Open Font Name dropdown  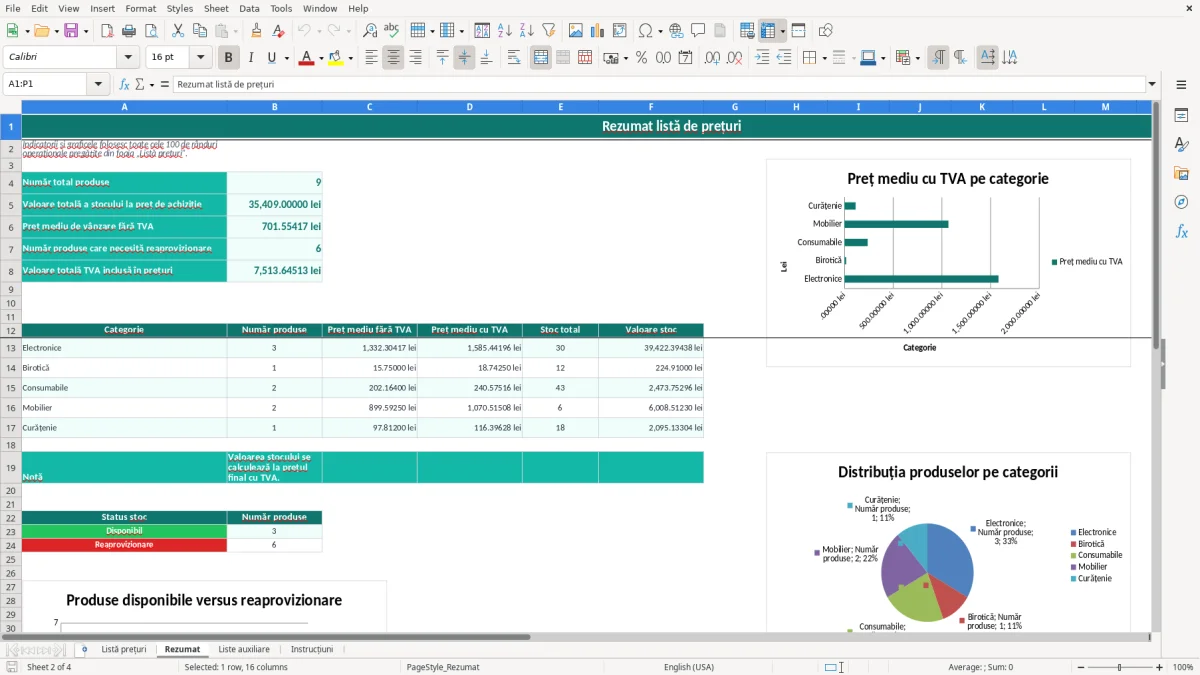[127, 58]
